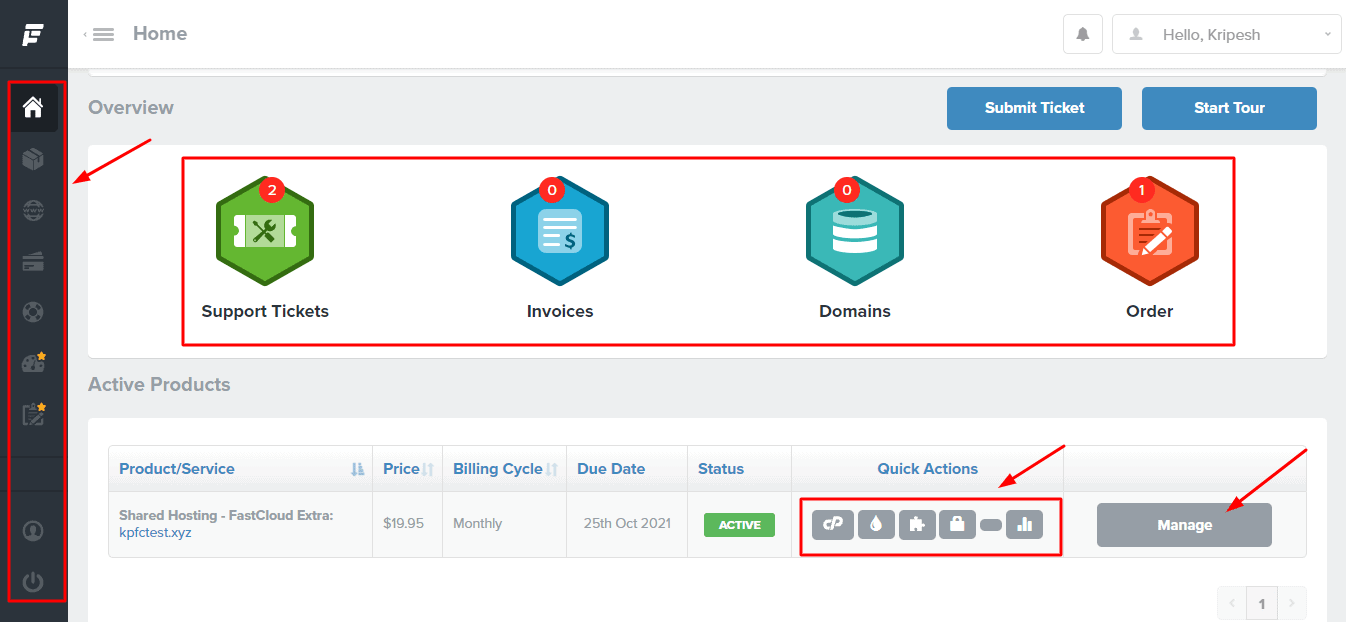This screenshot has height=622, width=1346.
Task: Open the starred palette icon in the sidebar
Action: [34, 362]
